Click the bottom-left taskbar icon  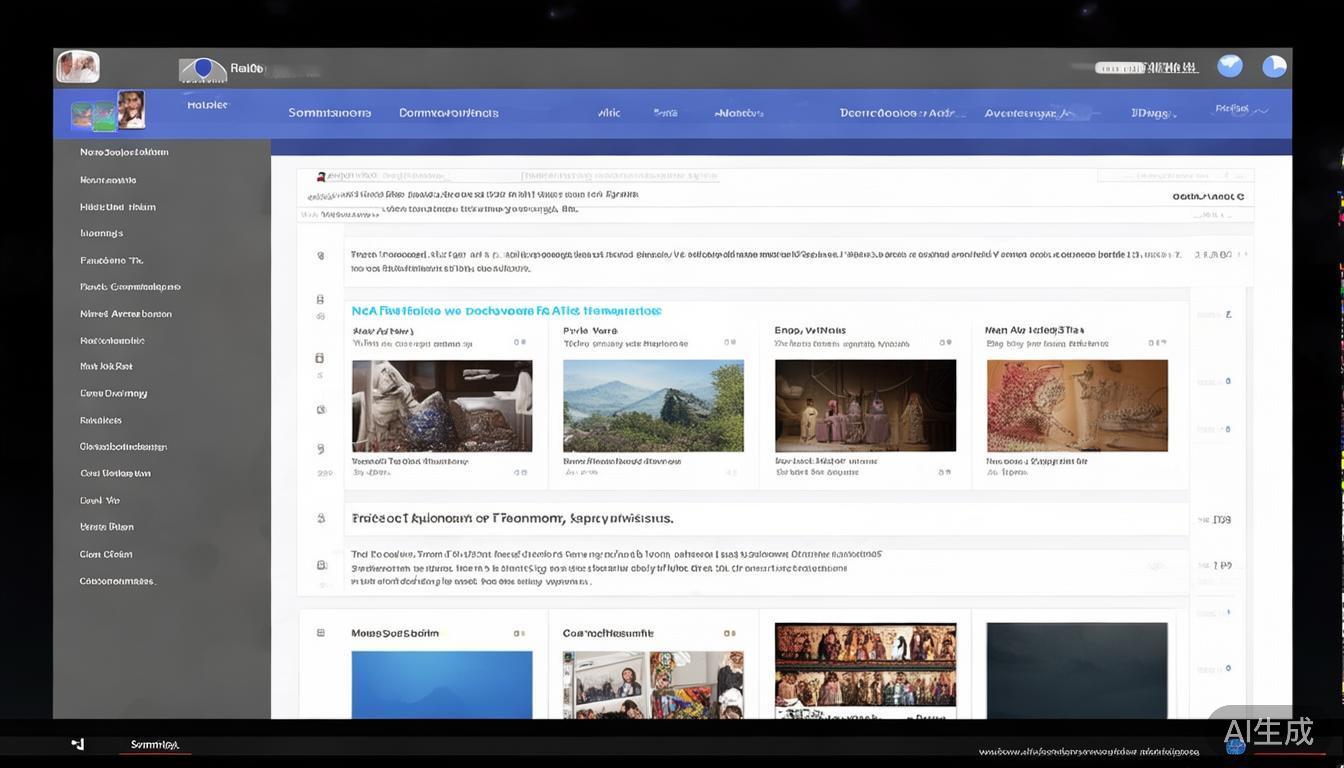(78, 744)
